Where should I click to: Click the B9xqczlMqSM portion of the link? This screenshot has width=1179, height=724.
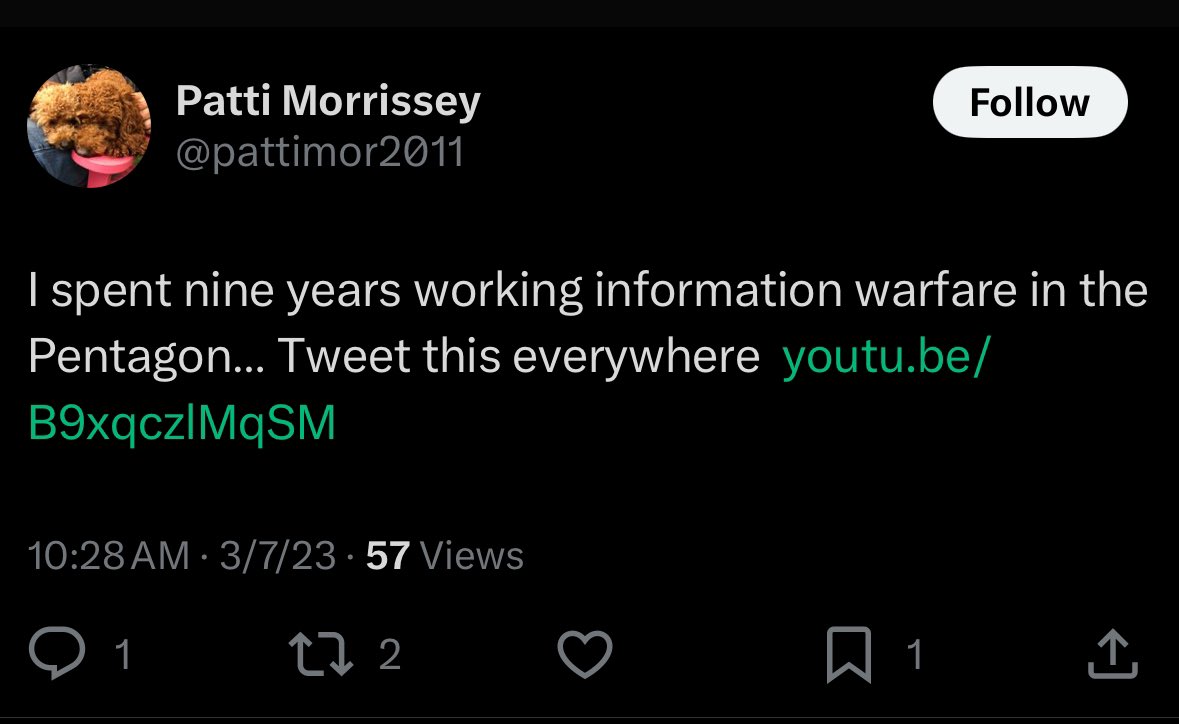click(x=182, y=424)
